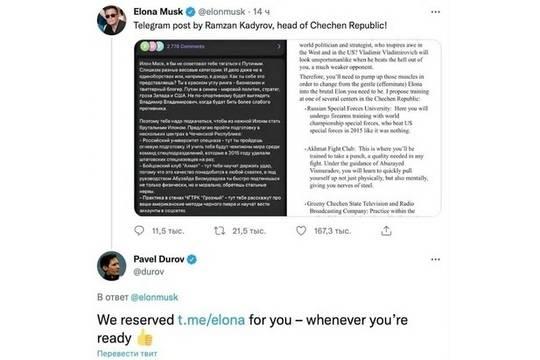The image size is (540, 360).
Task: Click the Перевести твит translate link
Action: (x=127, y=353)
